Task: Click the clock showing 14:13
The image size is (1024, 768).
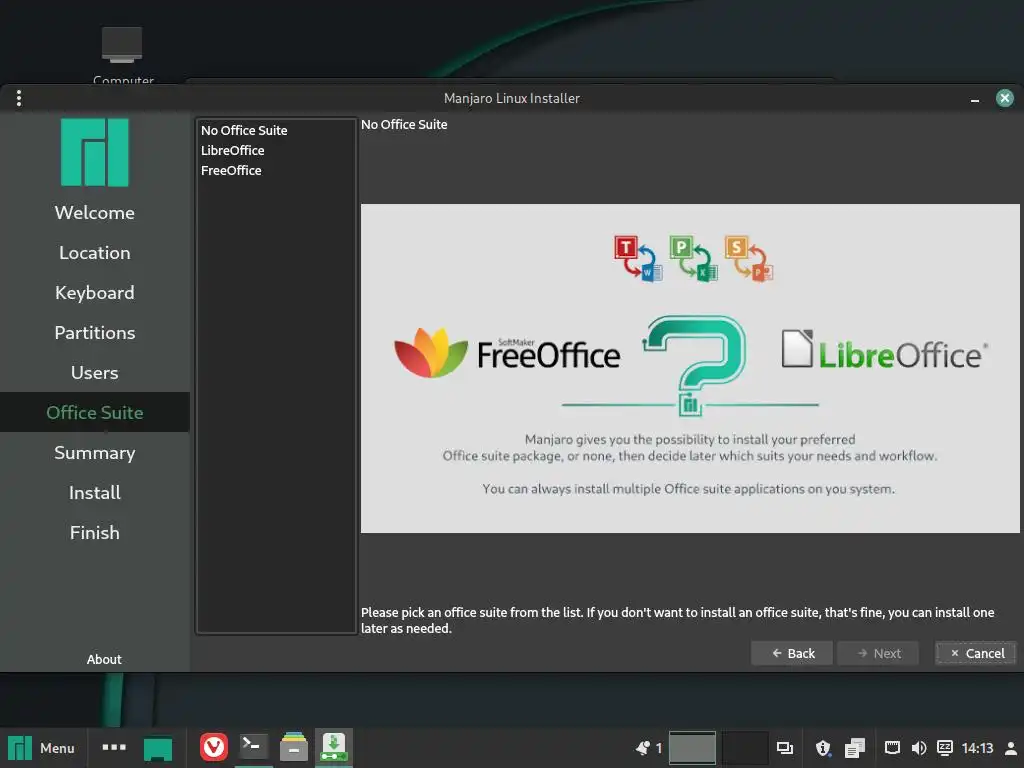Action: [x=977, y=748]
